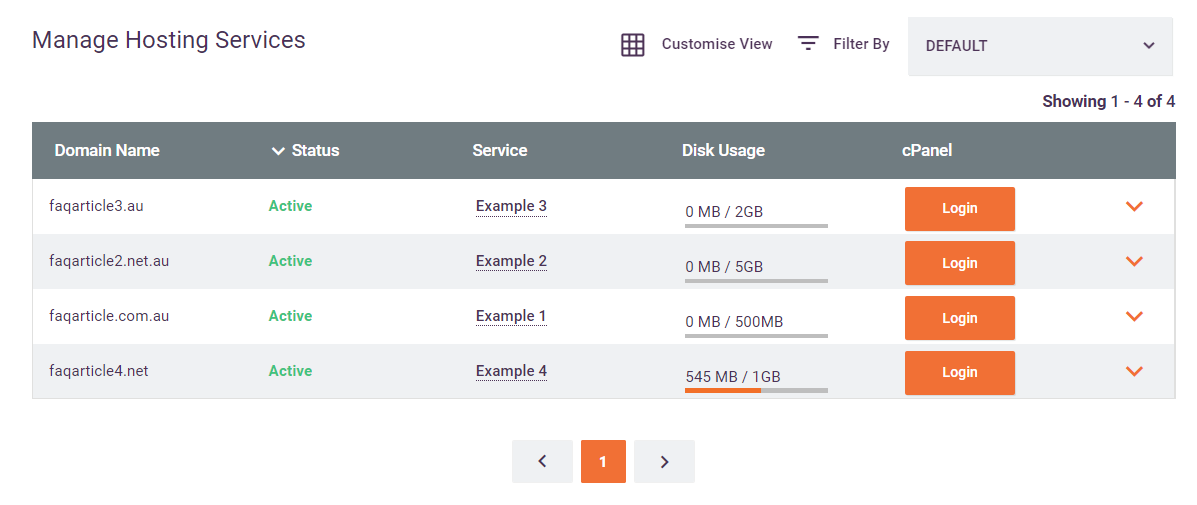The width and height of the screenshot is (1197, 505).
Task: Click the 545 MB / 1GB usage bar
Action: tap(757, 390)
